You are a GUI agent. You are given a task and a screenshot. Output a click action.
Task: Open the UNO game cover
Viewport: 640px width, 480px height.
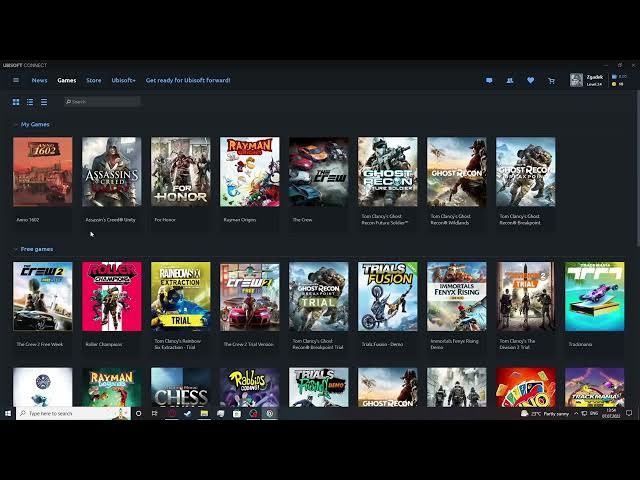click(x=525, y=387)
